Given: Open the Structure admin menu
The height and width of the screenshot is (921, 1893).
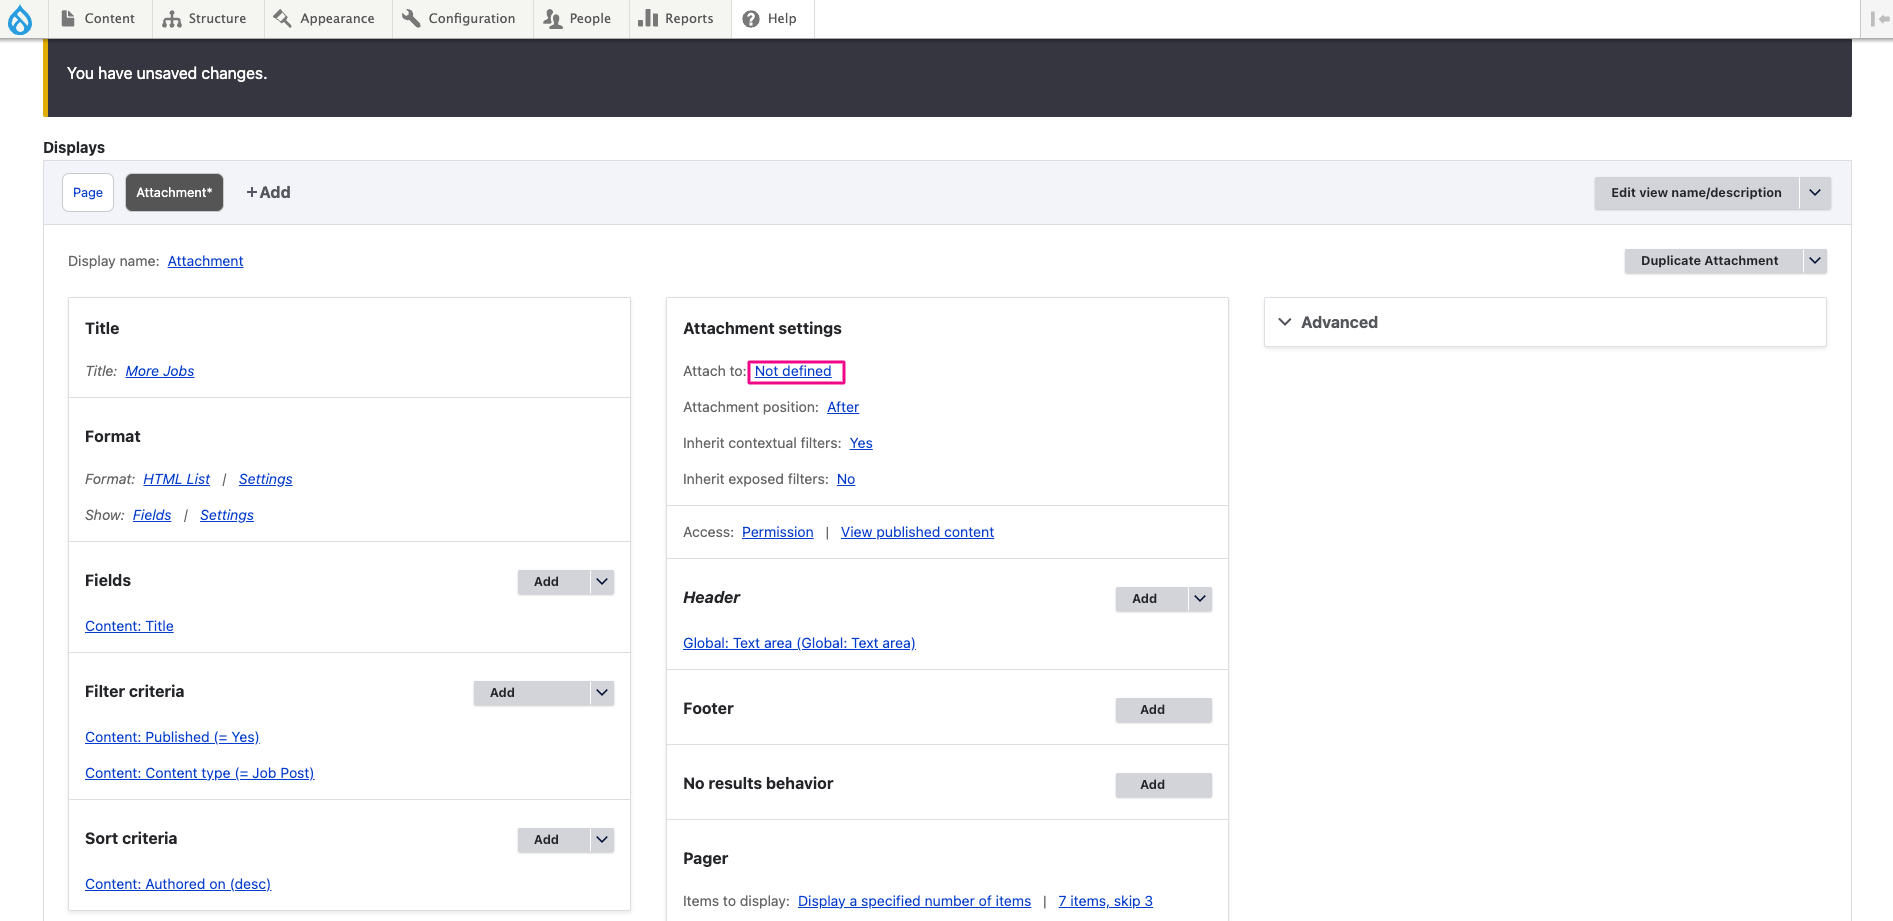Looking at the screenshot, I should coord(205,19).
